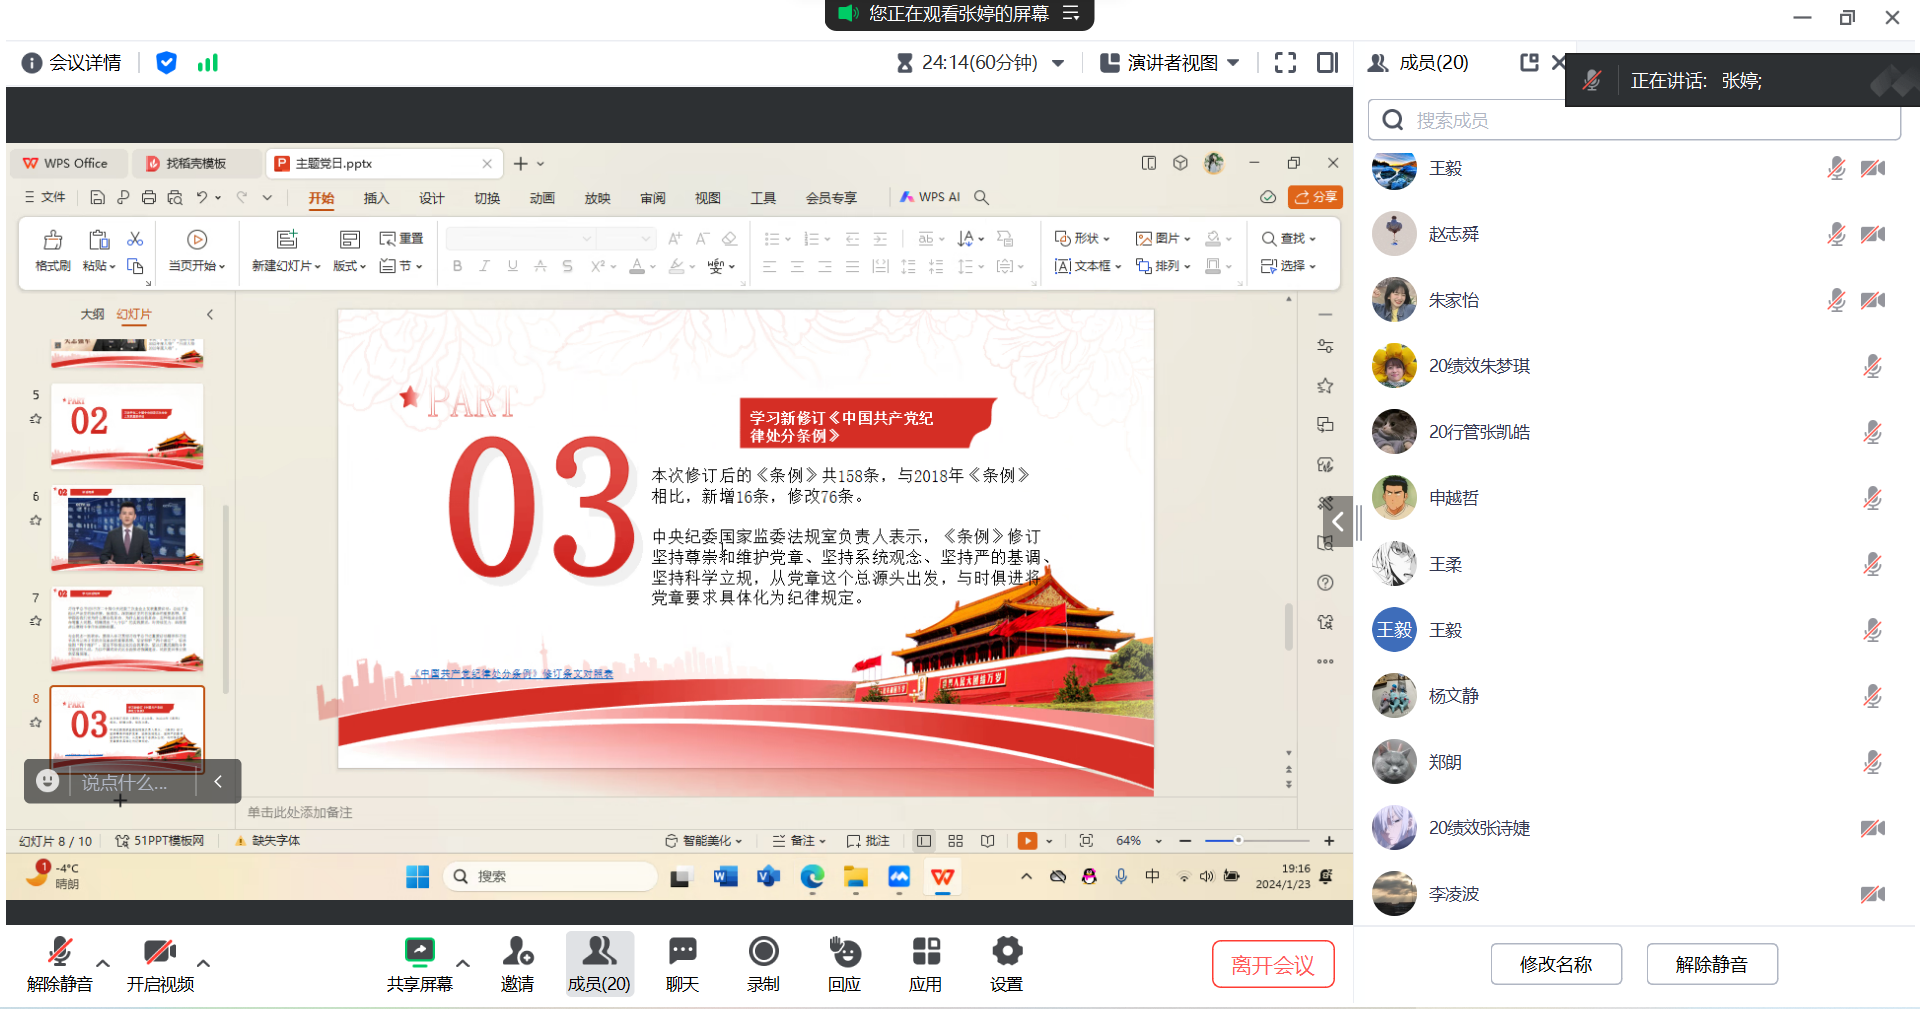Open the Chat (聊天) panel

(682, 953)
